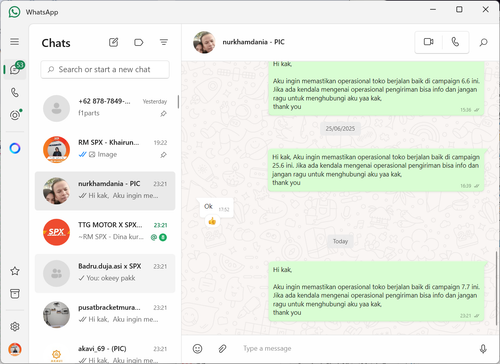The width and height of the screenshot is (500, 364).
Task: Click the Today date separator
Action: pos(340,241)
